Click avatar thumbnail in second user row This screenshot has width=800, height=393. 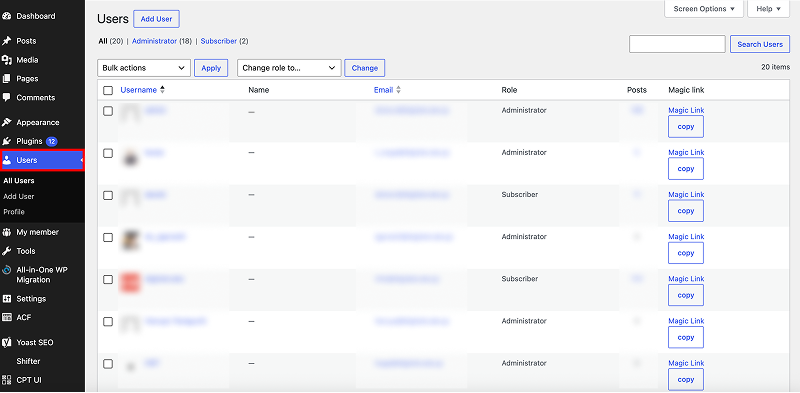131,157
